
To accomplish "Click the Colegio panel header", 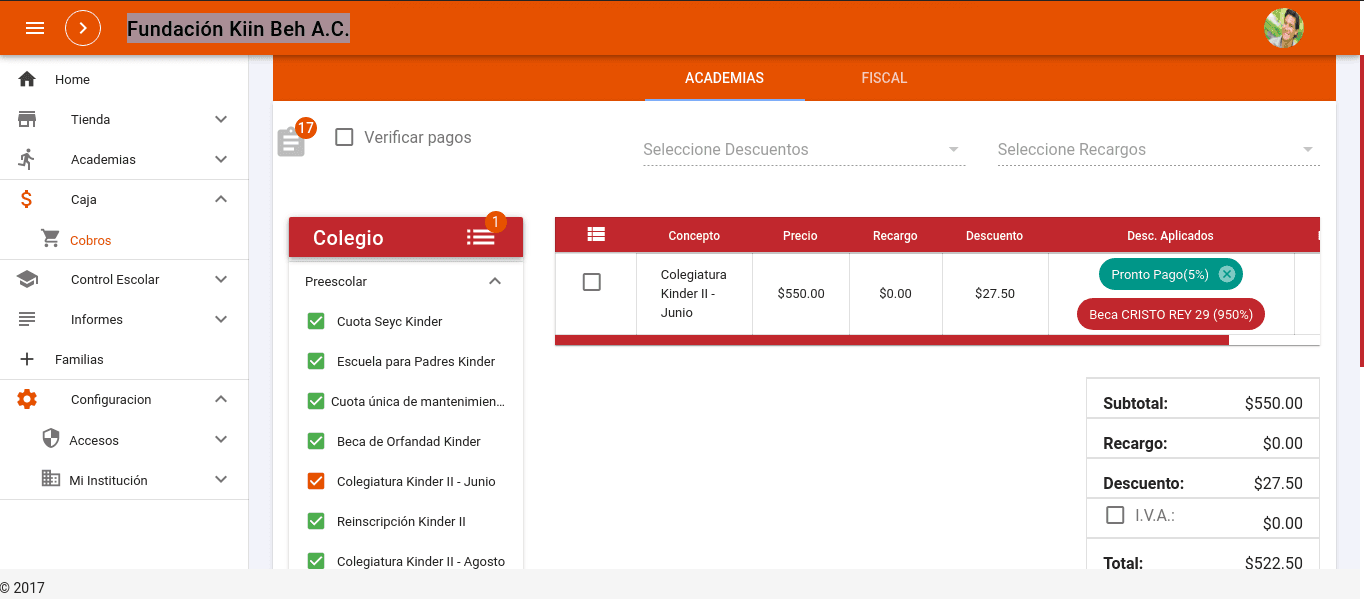I will point(406,238).
